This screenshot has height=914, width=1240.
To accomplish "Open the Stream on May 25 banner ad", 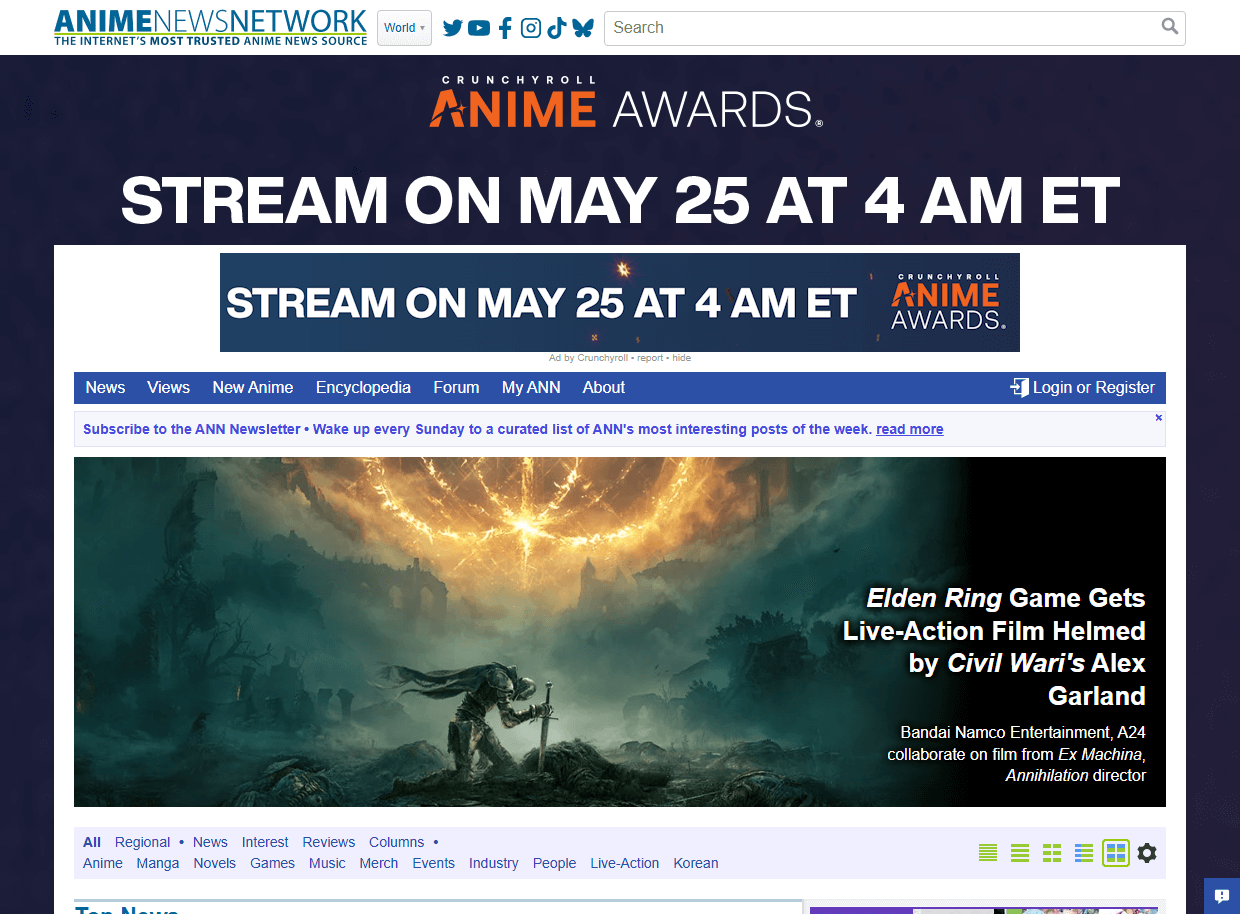I will click(620, 302).
